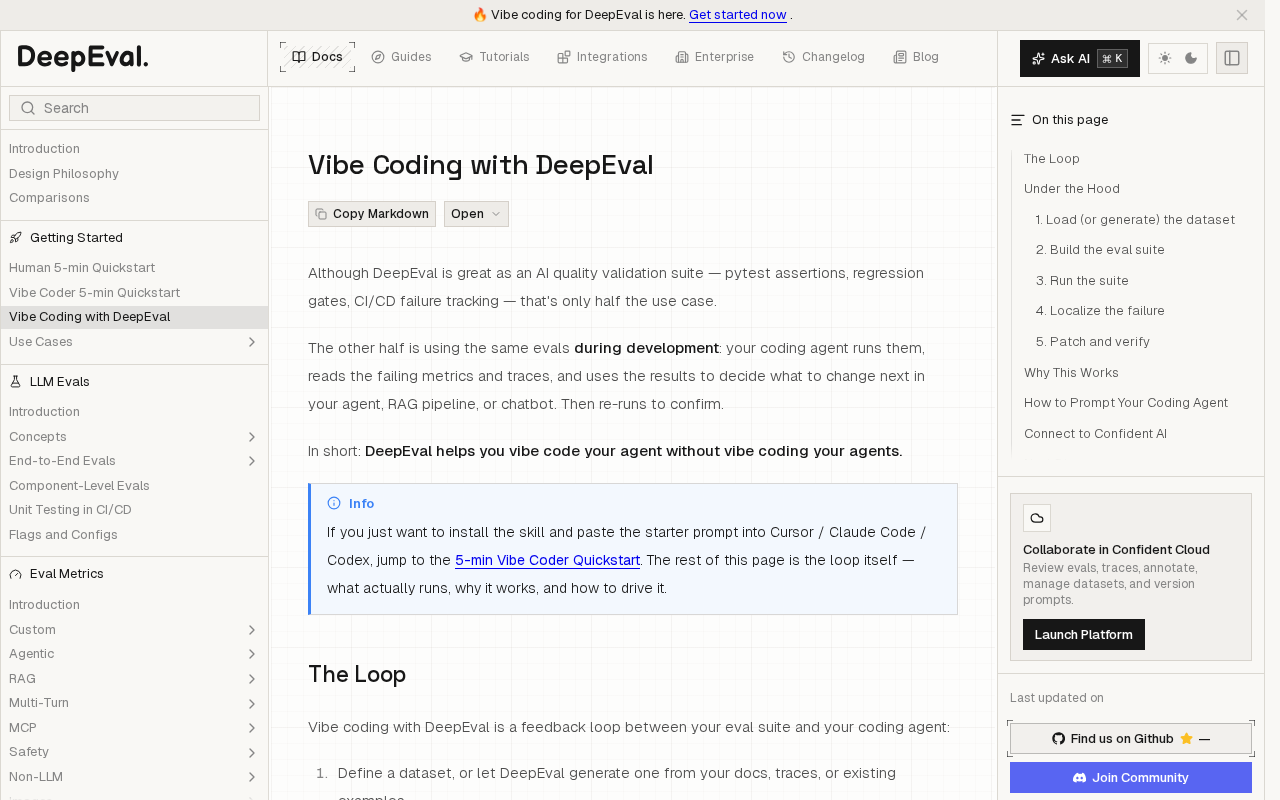Jump to Connect to Confident AI section

coord(1095,434)
